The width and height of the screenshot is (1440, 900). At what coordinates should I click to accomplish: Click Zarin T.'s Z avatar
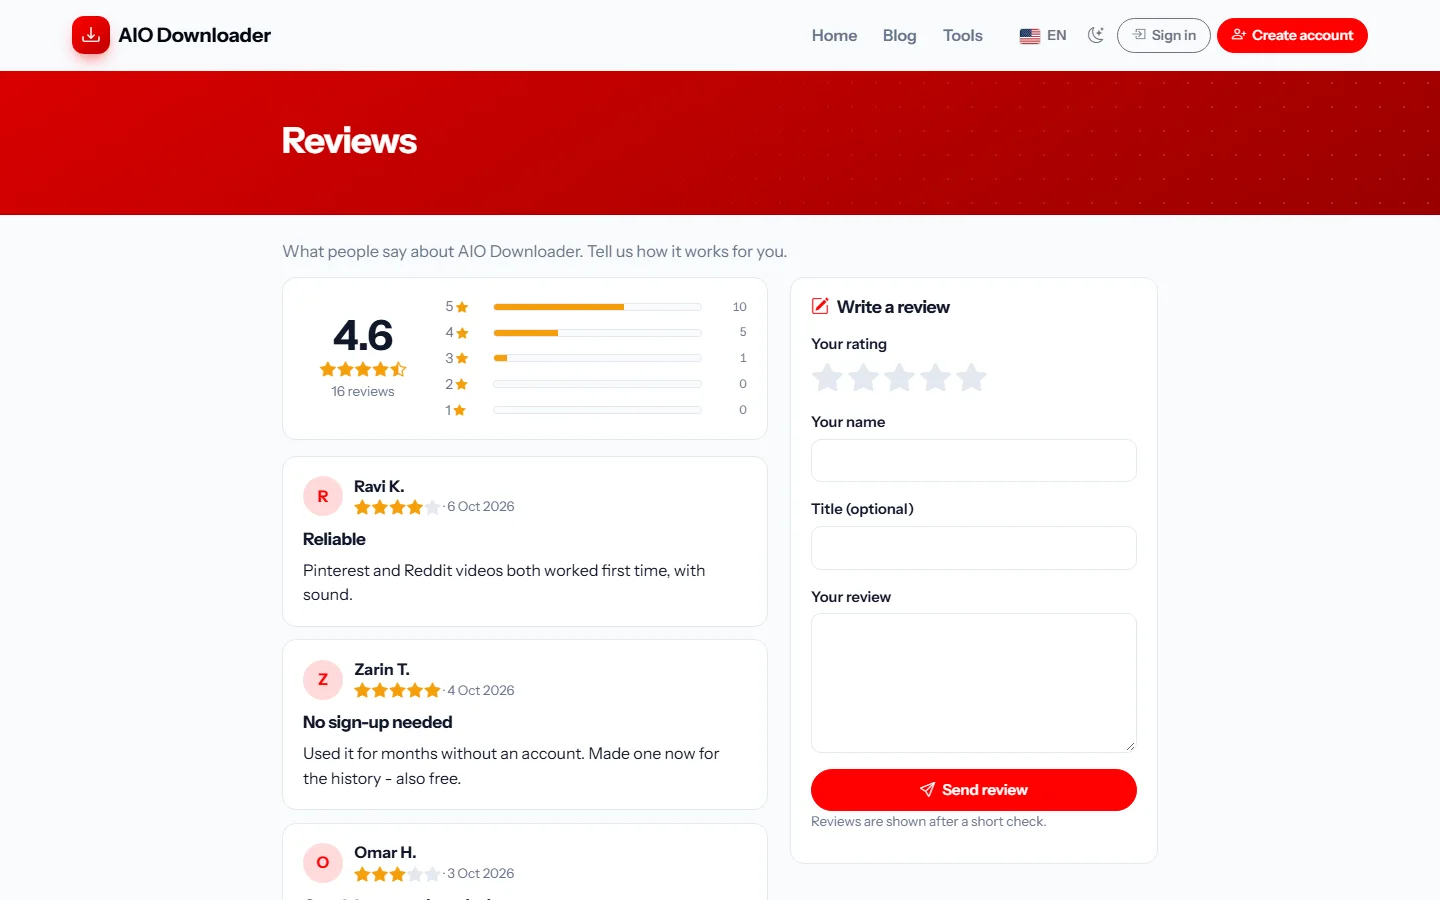tap(323, 679)
